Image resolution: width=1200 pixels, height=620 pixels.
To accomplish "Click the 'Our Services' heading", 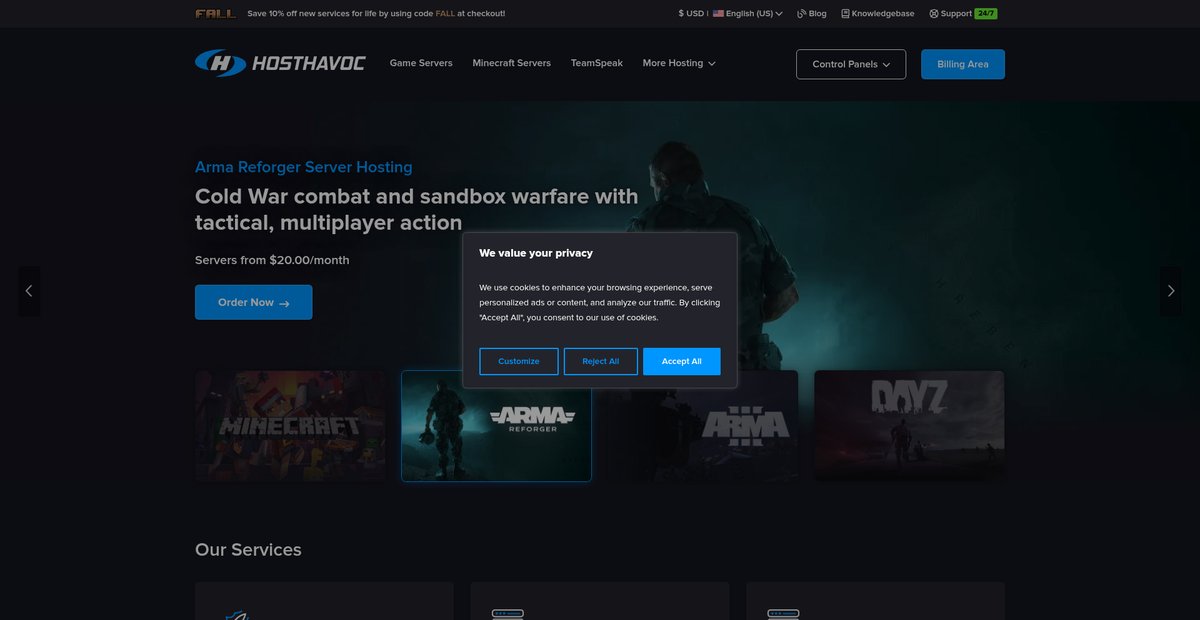I will pyautogui.click(x=248, y=550).
